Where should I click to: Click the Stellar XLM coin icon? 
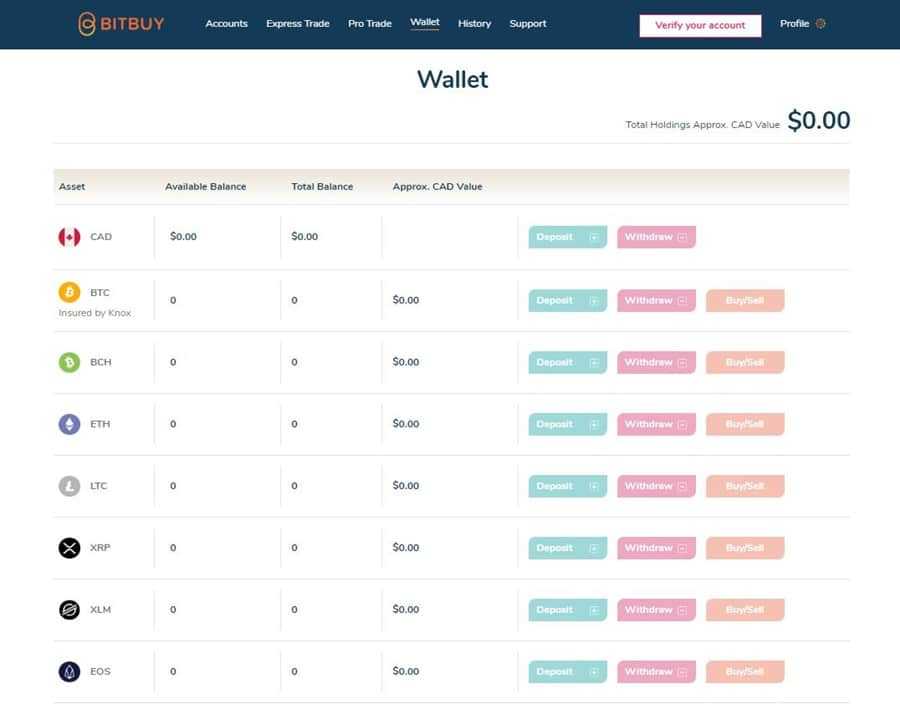point(68,609)
